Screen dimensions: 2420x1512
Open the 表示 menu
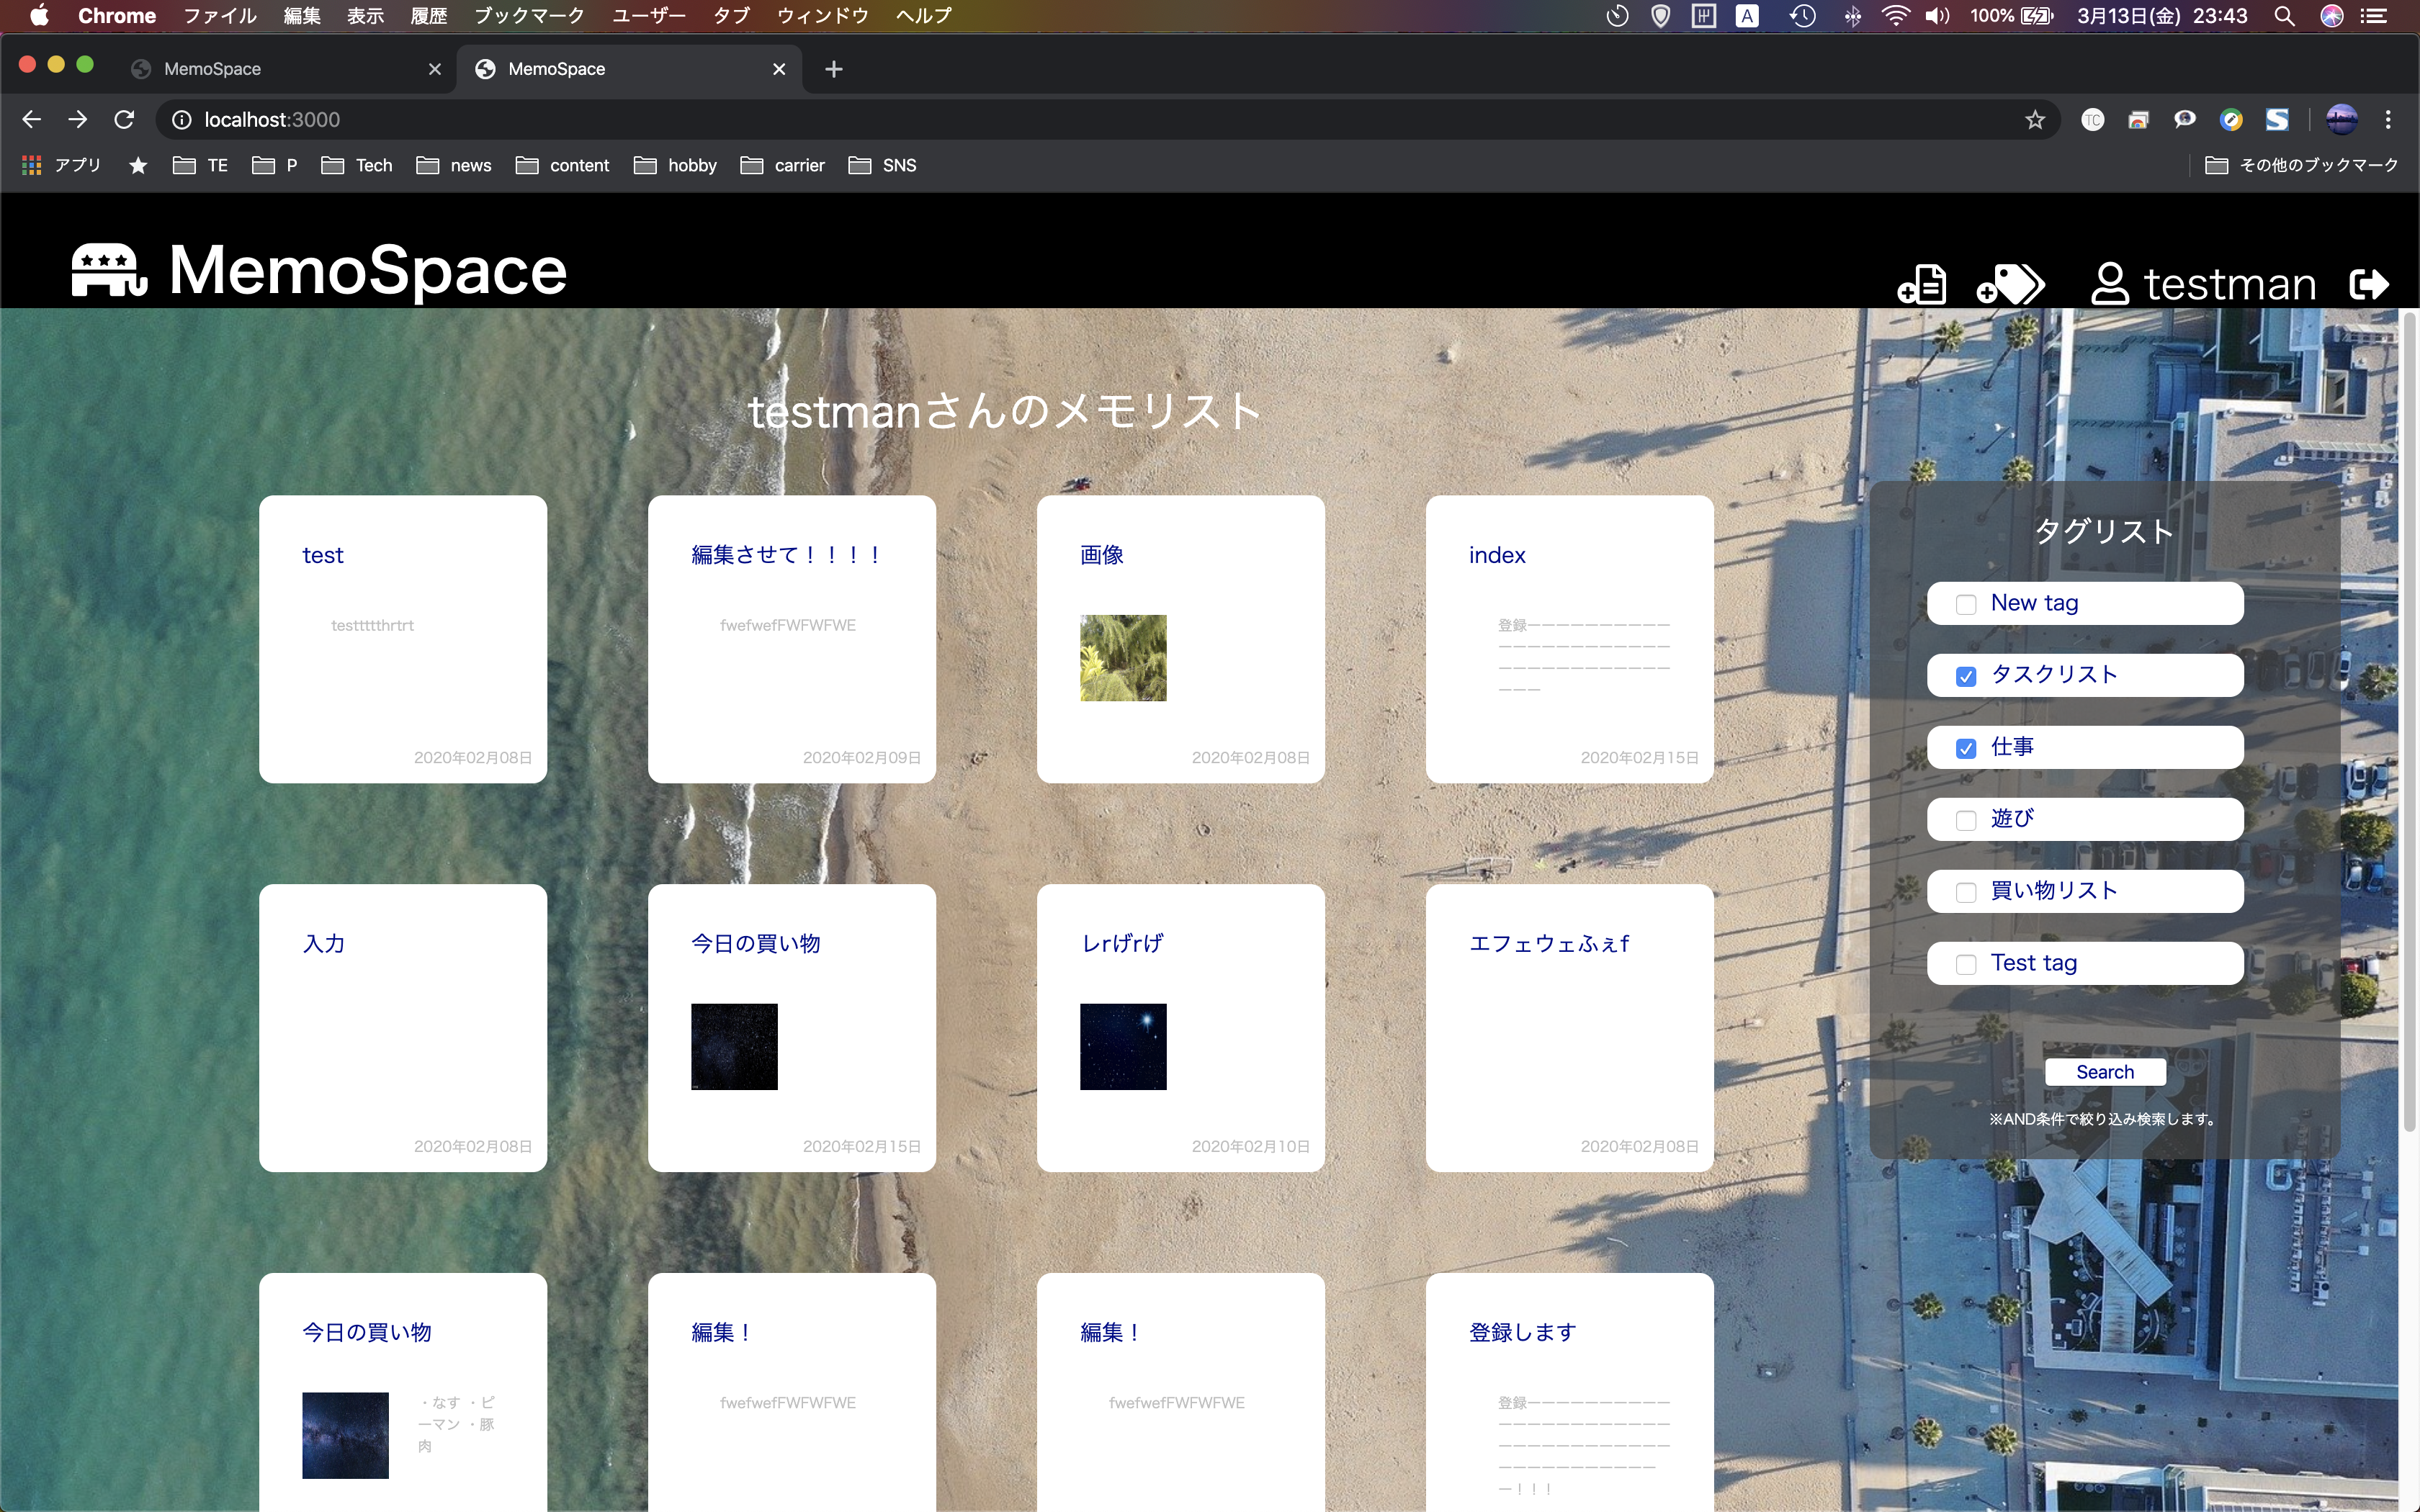[x=365, y=16]
